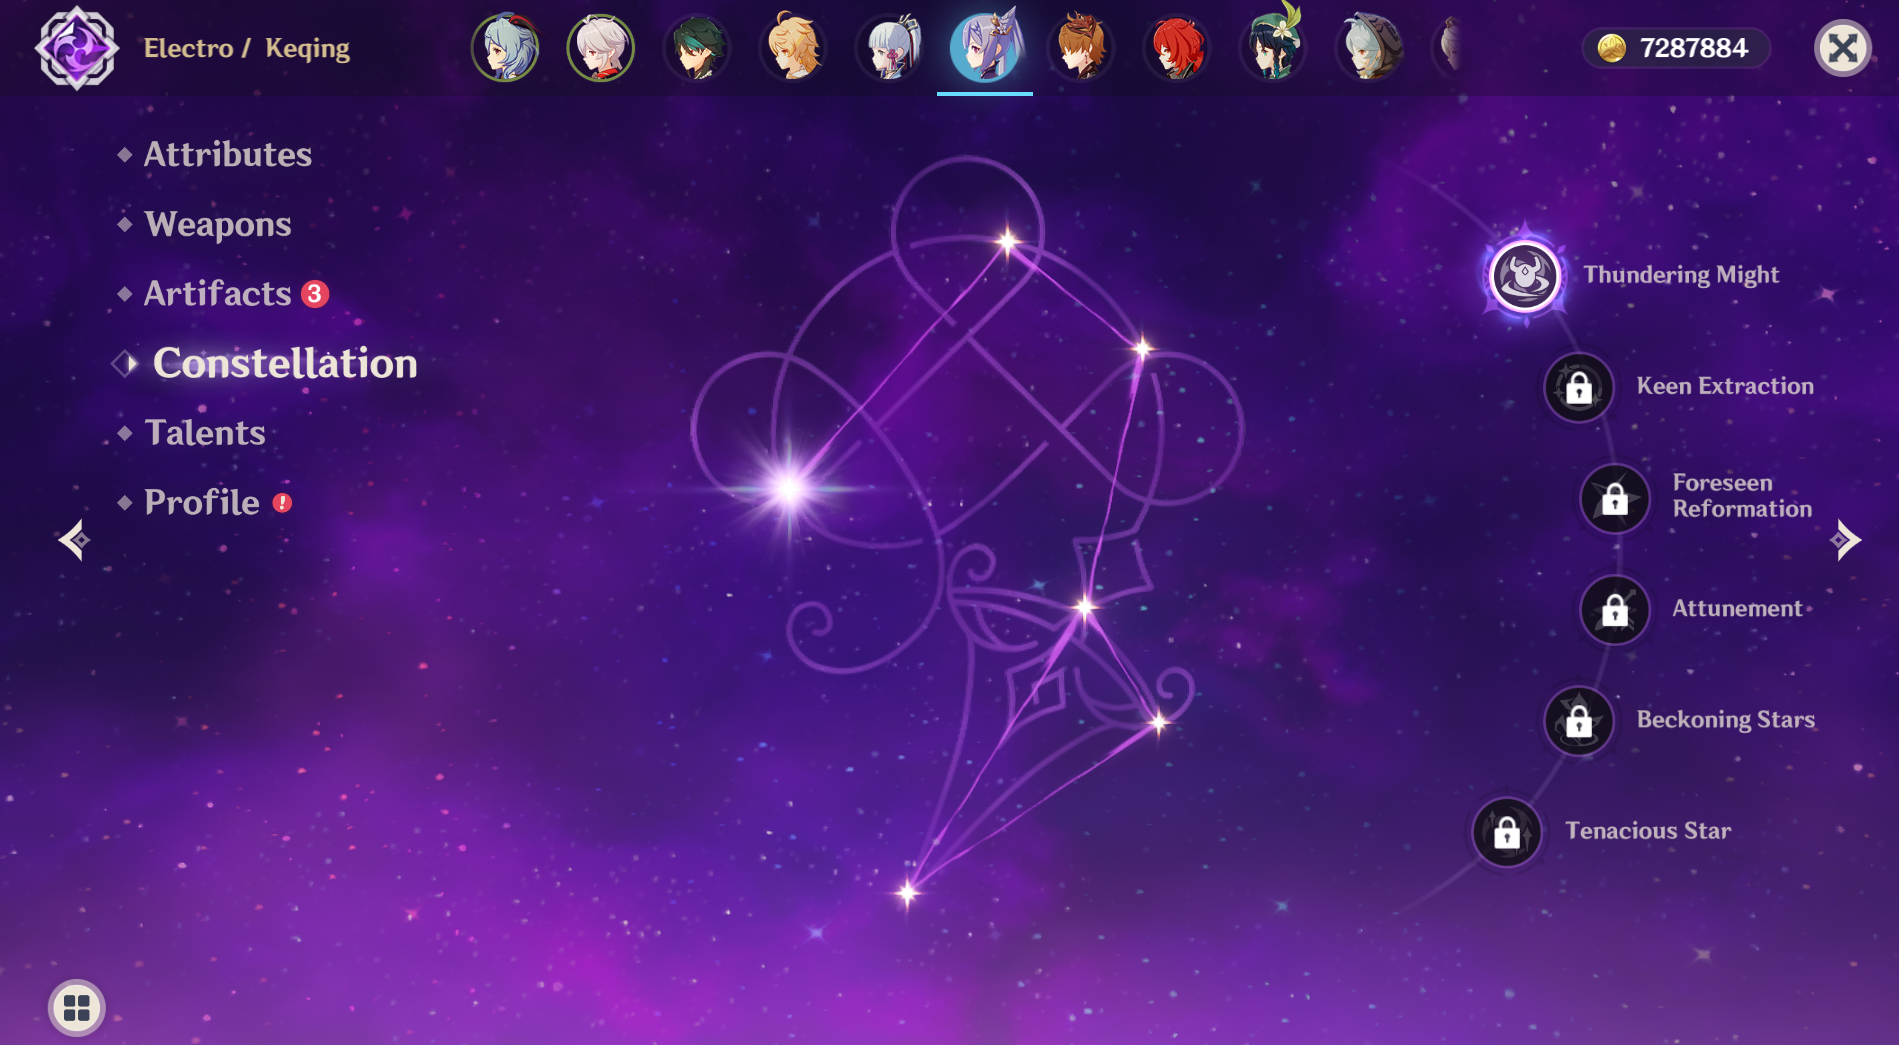This screenshot has width=1899, height=1045.
Task: Select the Ayaka character portrait
Action: (889, 47)
